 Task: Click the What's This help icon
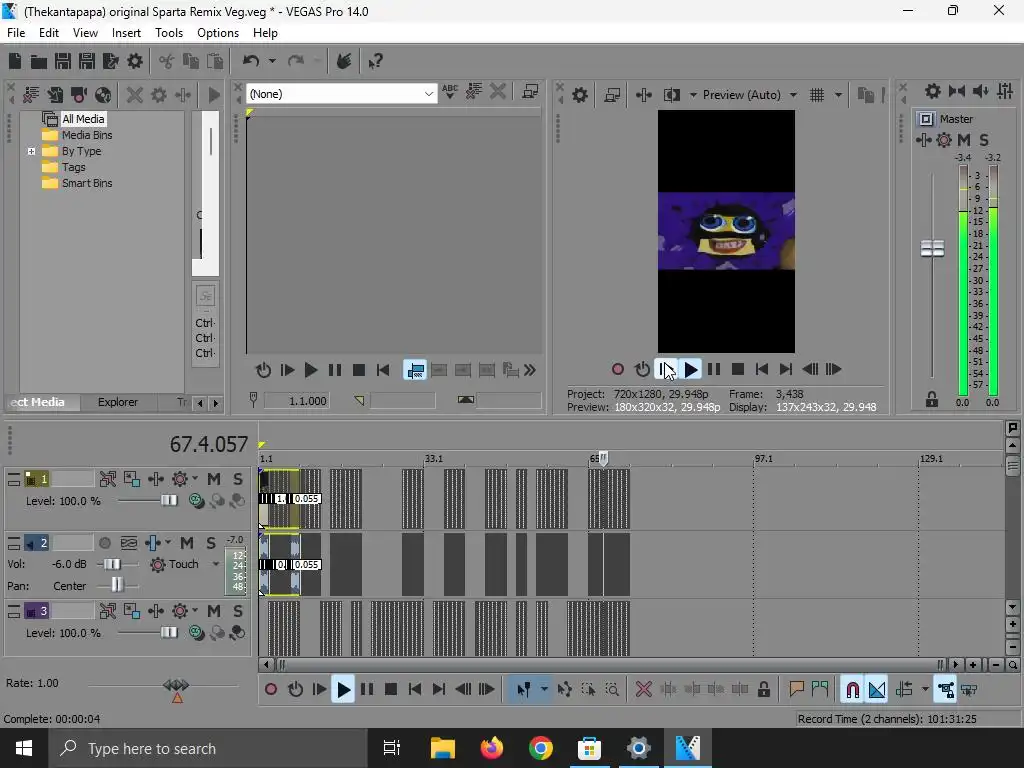point(375,61)
